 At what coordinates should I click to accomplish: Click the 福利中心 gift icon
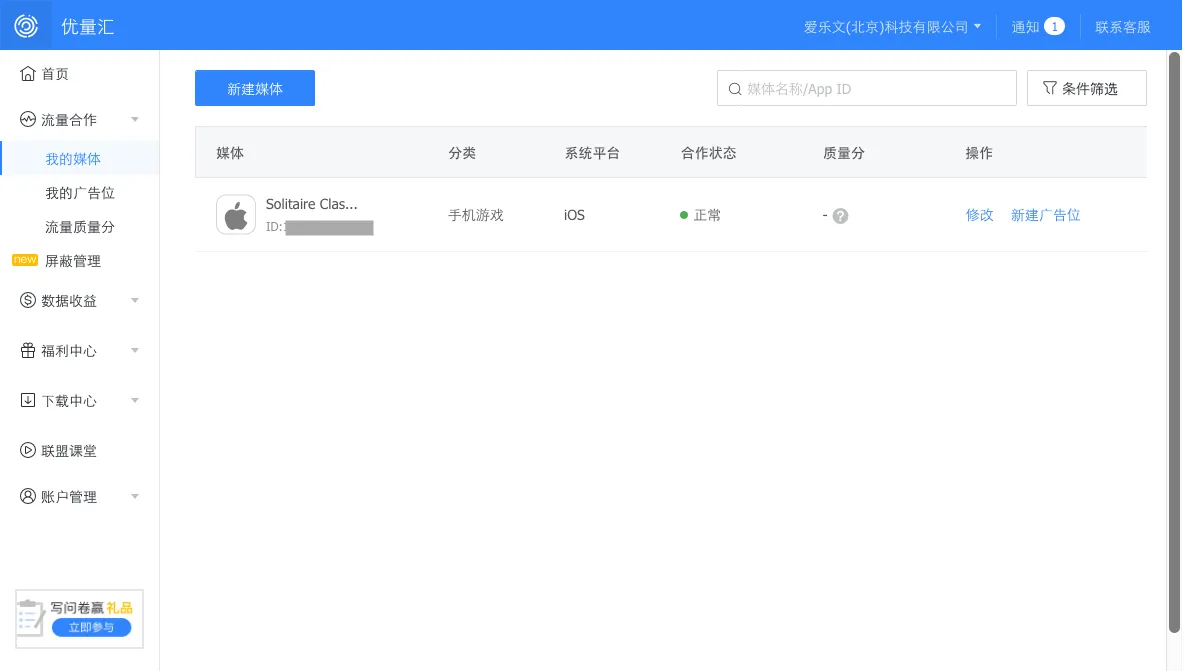click(27, 350)
